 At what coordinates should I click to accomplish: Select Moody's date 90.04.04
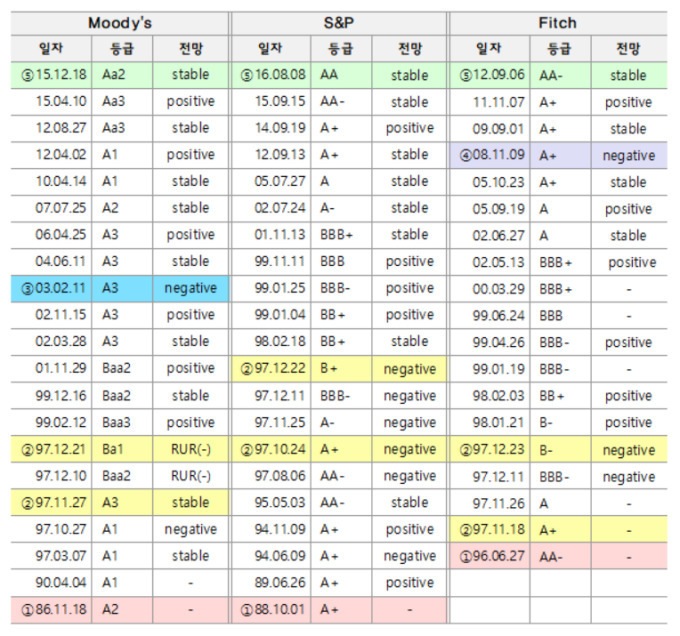point(61,582)
